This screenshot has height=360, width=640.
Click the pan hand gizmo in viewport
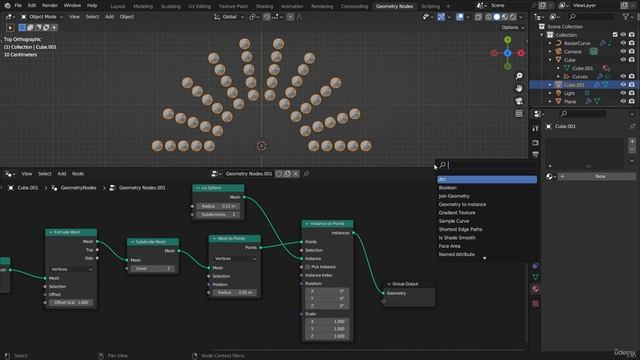[519, 88]
